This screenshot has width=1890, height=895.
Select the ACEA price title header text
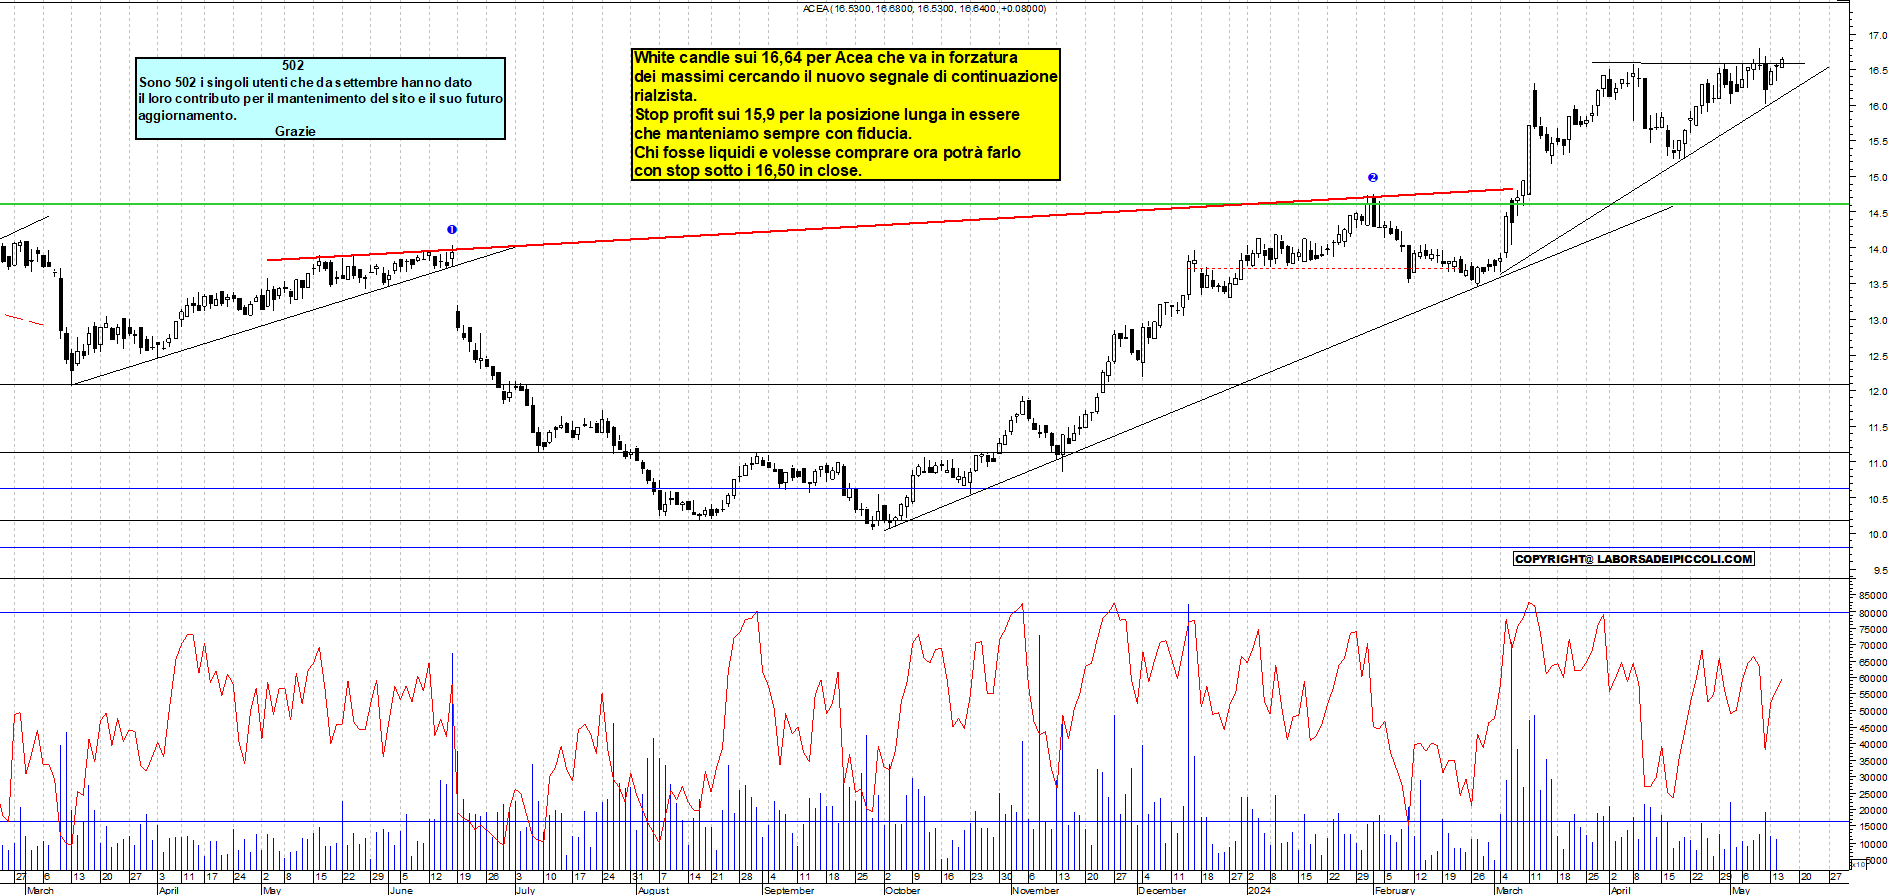point(925,8)
